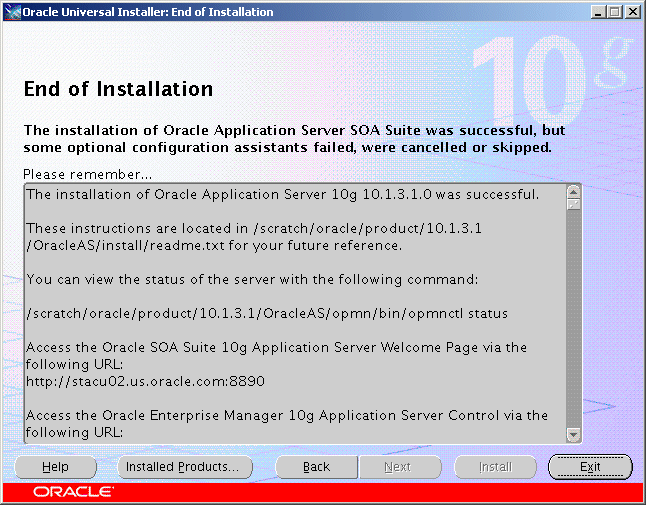Click the Exit button
The height and width of the screenshot is (505, 646).
tap(590, 467)
